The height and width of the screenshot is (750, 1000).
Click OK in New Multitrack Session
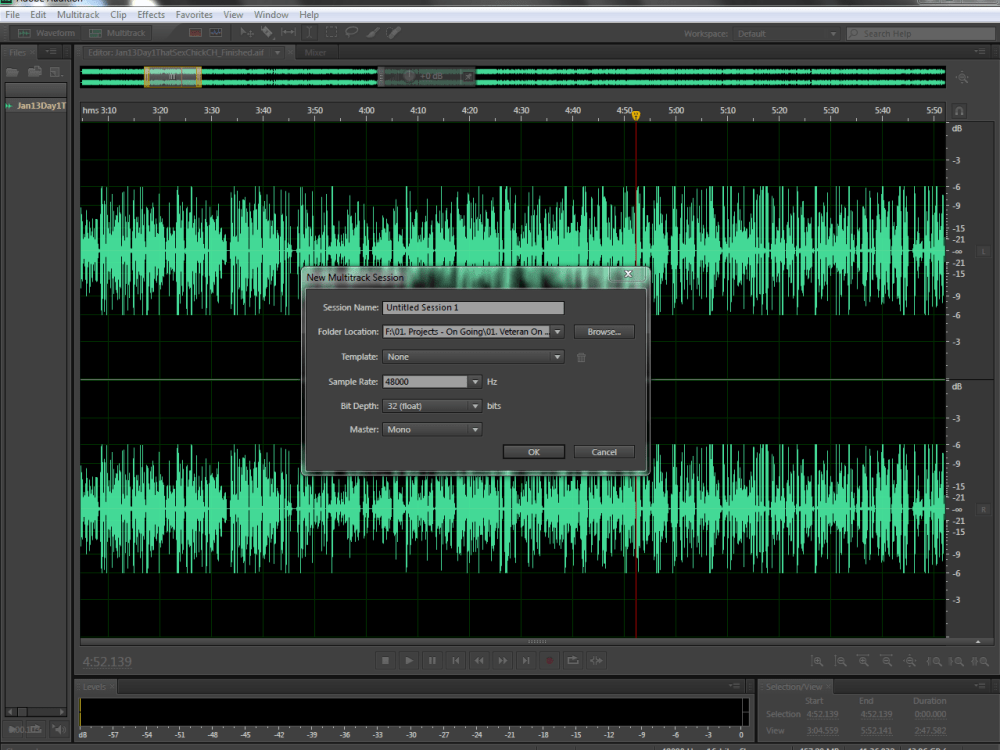pos(534,452)
